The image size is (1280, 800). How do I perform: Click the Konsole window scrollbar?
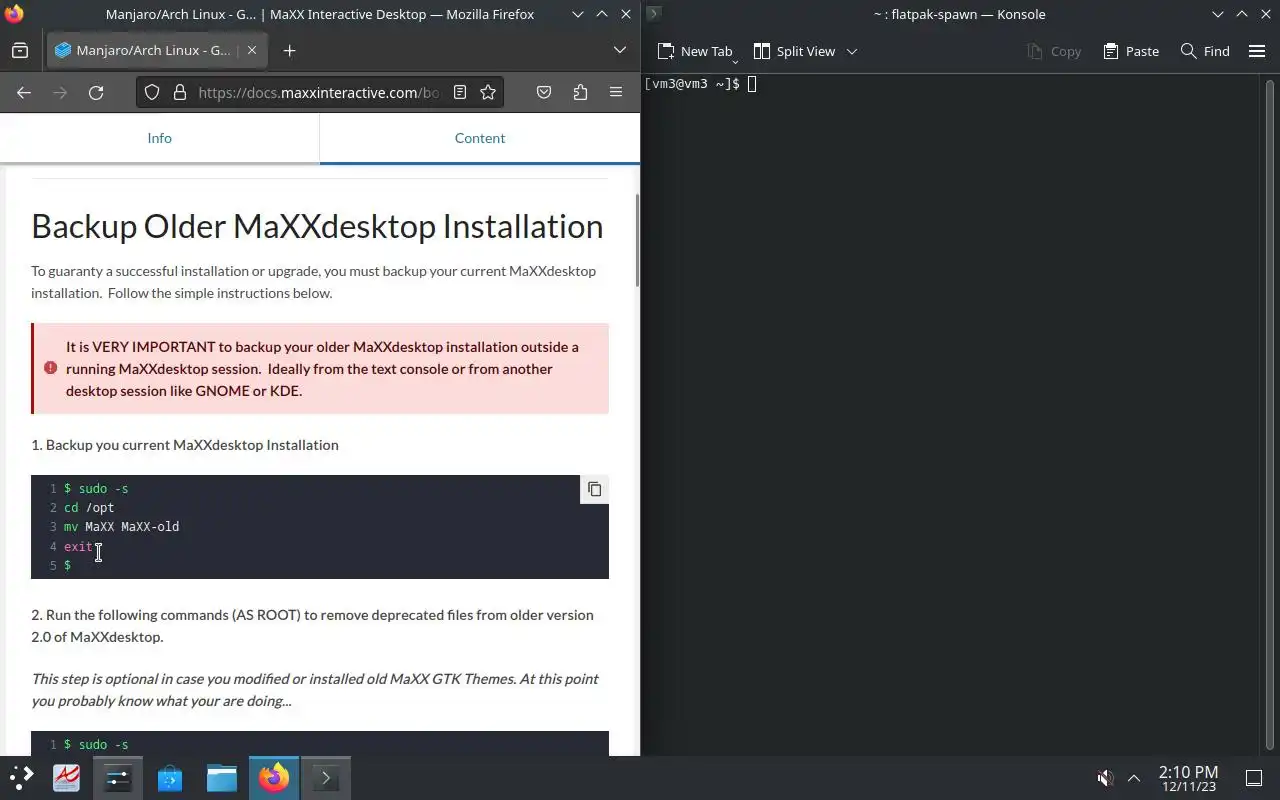coord(1271,413)
